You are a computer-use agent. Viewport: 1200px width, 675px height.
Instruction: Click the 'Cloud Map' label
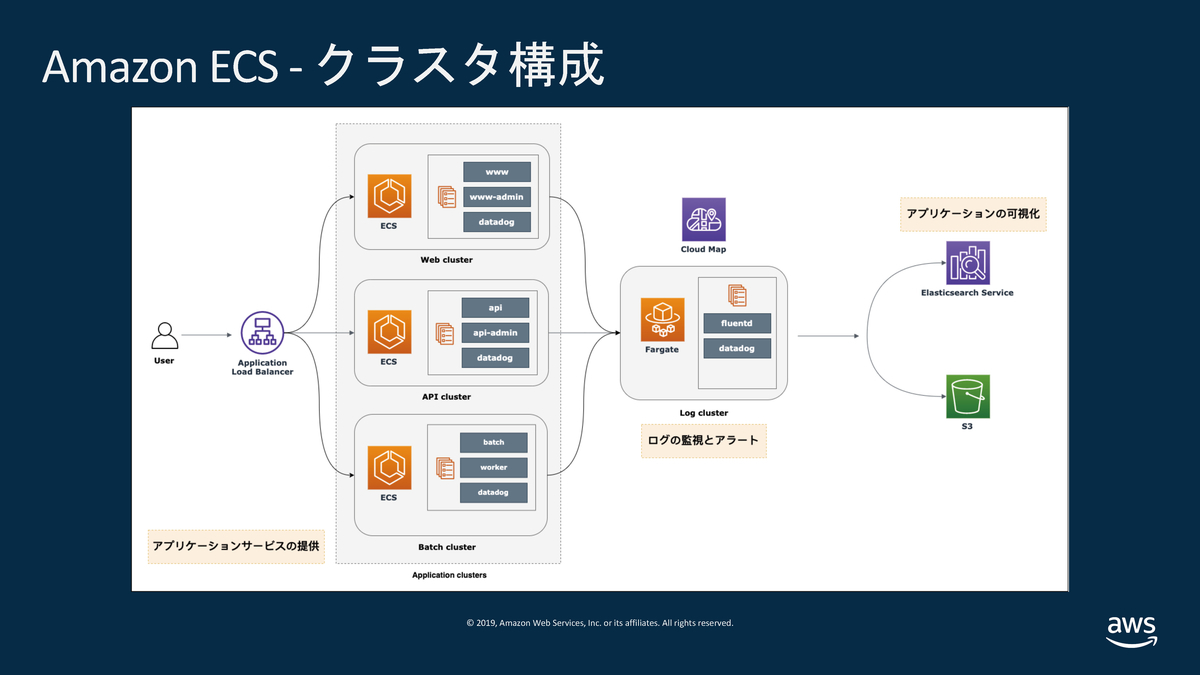(x=703, y=250)
